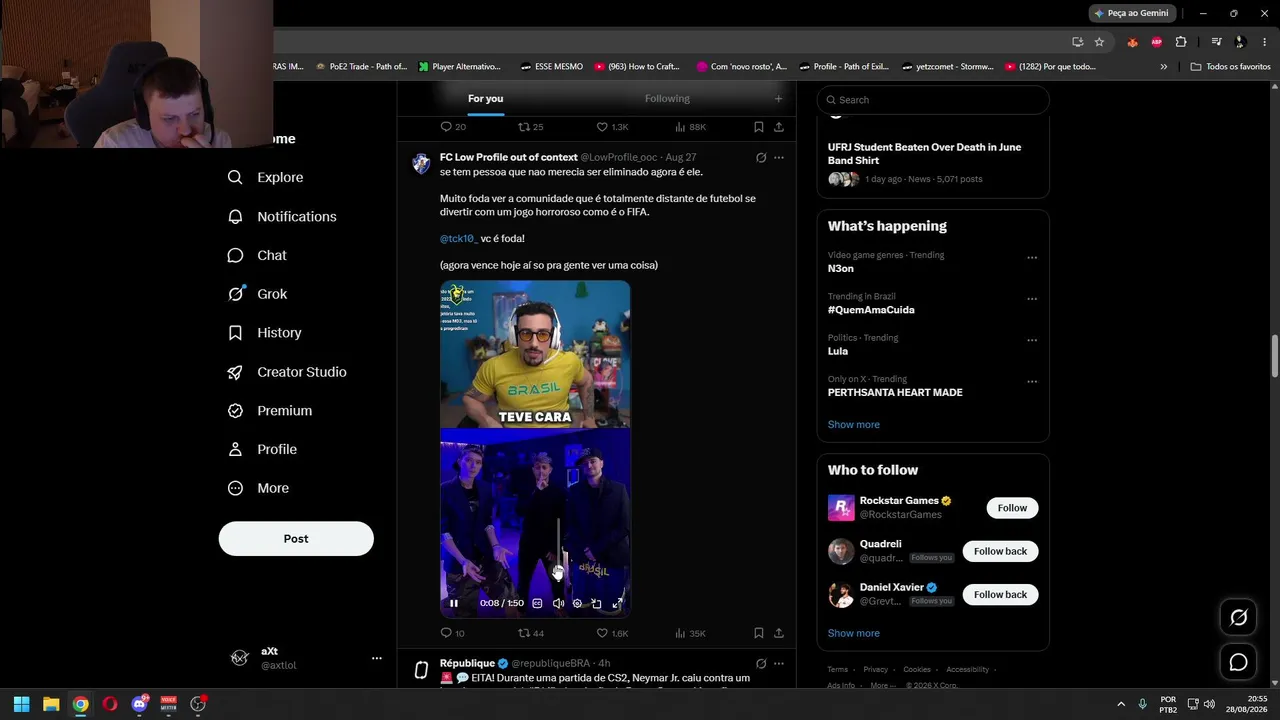Open the Grok floating button
This screenshot has height=720, width=1280.
1238,618
